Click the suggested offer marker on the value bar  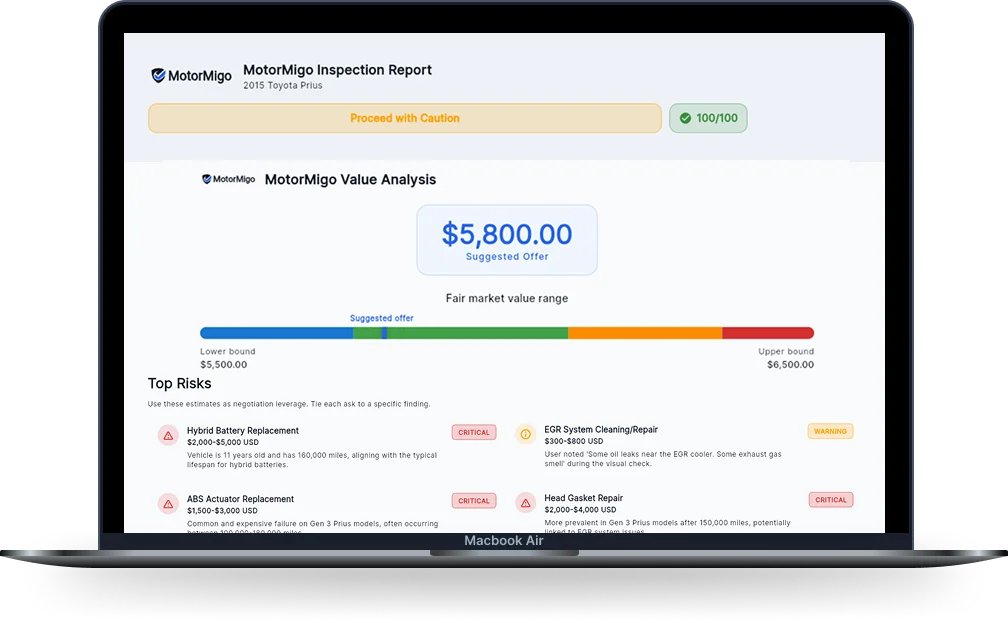(x=384, y=333)
